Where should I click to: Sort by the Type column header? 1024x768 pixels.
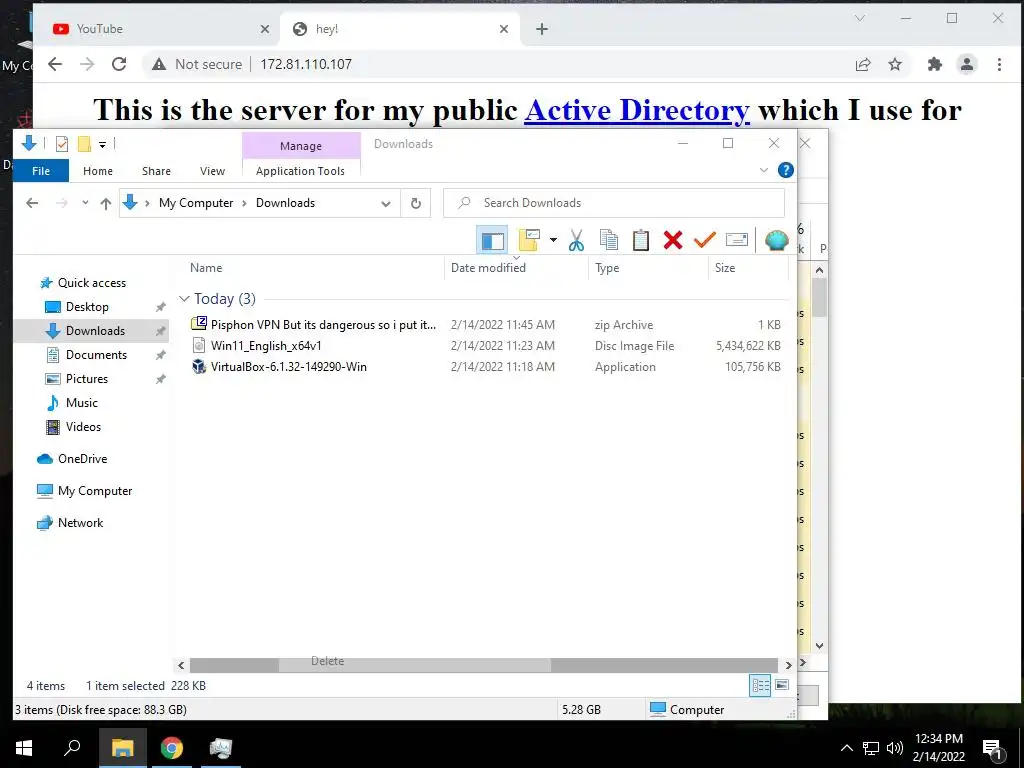pyautogui.click(x=607, y=268)
